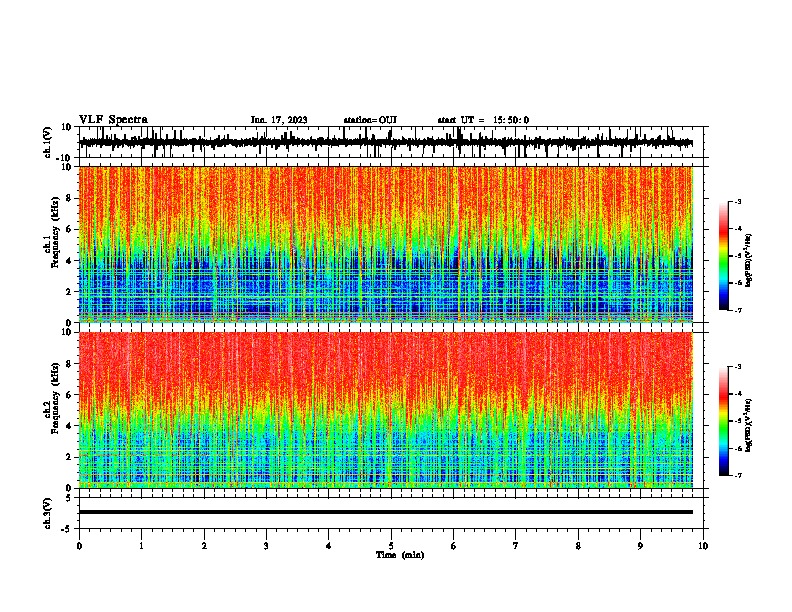Click the "-7" label on the ch.1 color bar
The image size is (792, 612).
pyautogui.click(x=737, y=310)
